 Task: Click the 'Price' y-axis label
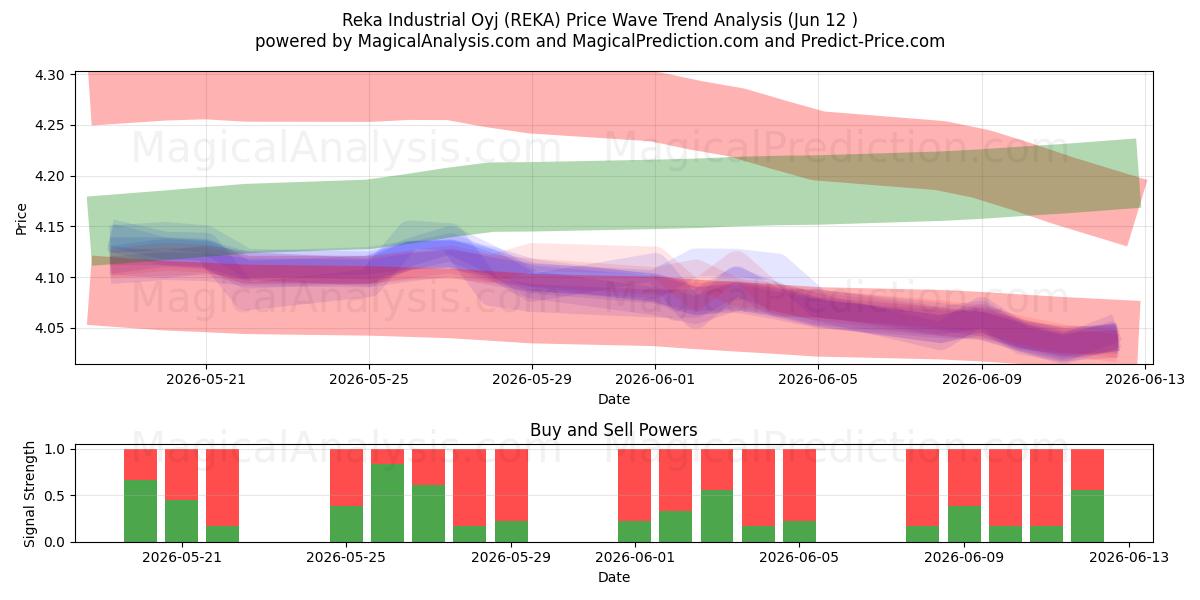[x=22, y=217]
